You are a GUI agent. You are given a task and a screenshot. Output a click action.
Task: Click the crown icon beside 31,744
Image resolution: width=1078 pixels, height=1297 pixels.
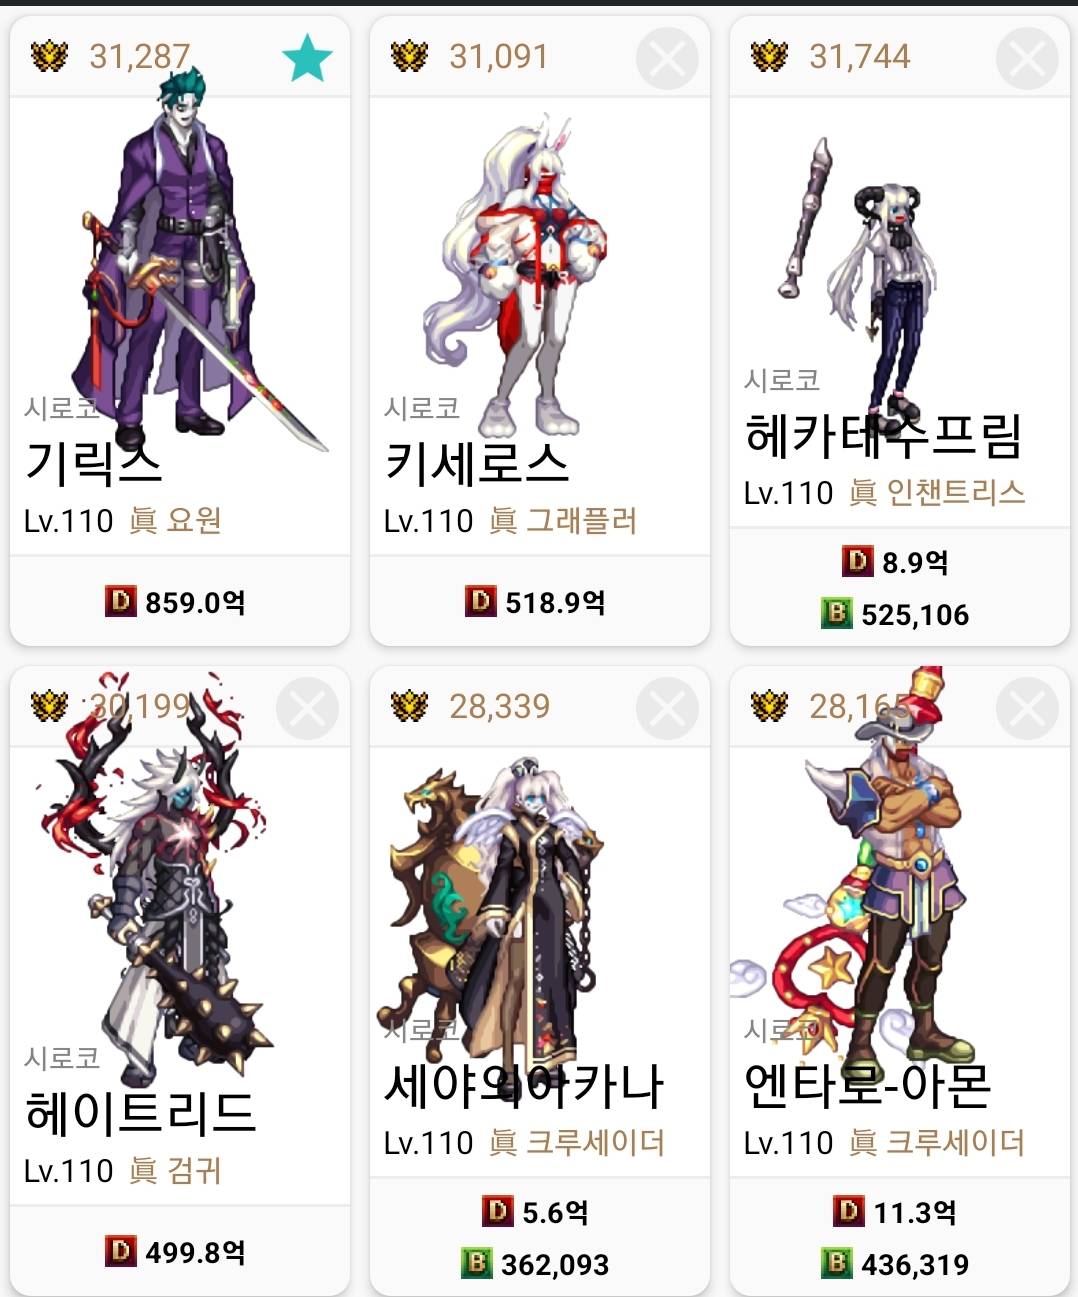coord(769,57)
